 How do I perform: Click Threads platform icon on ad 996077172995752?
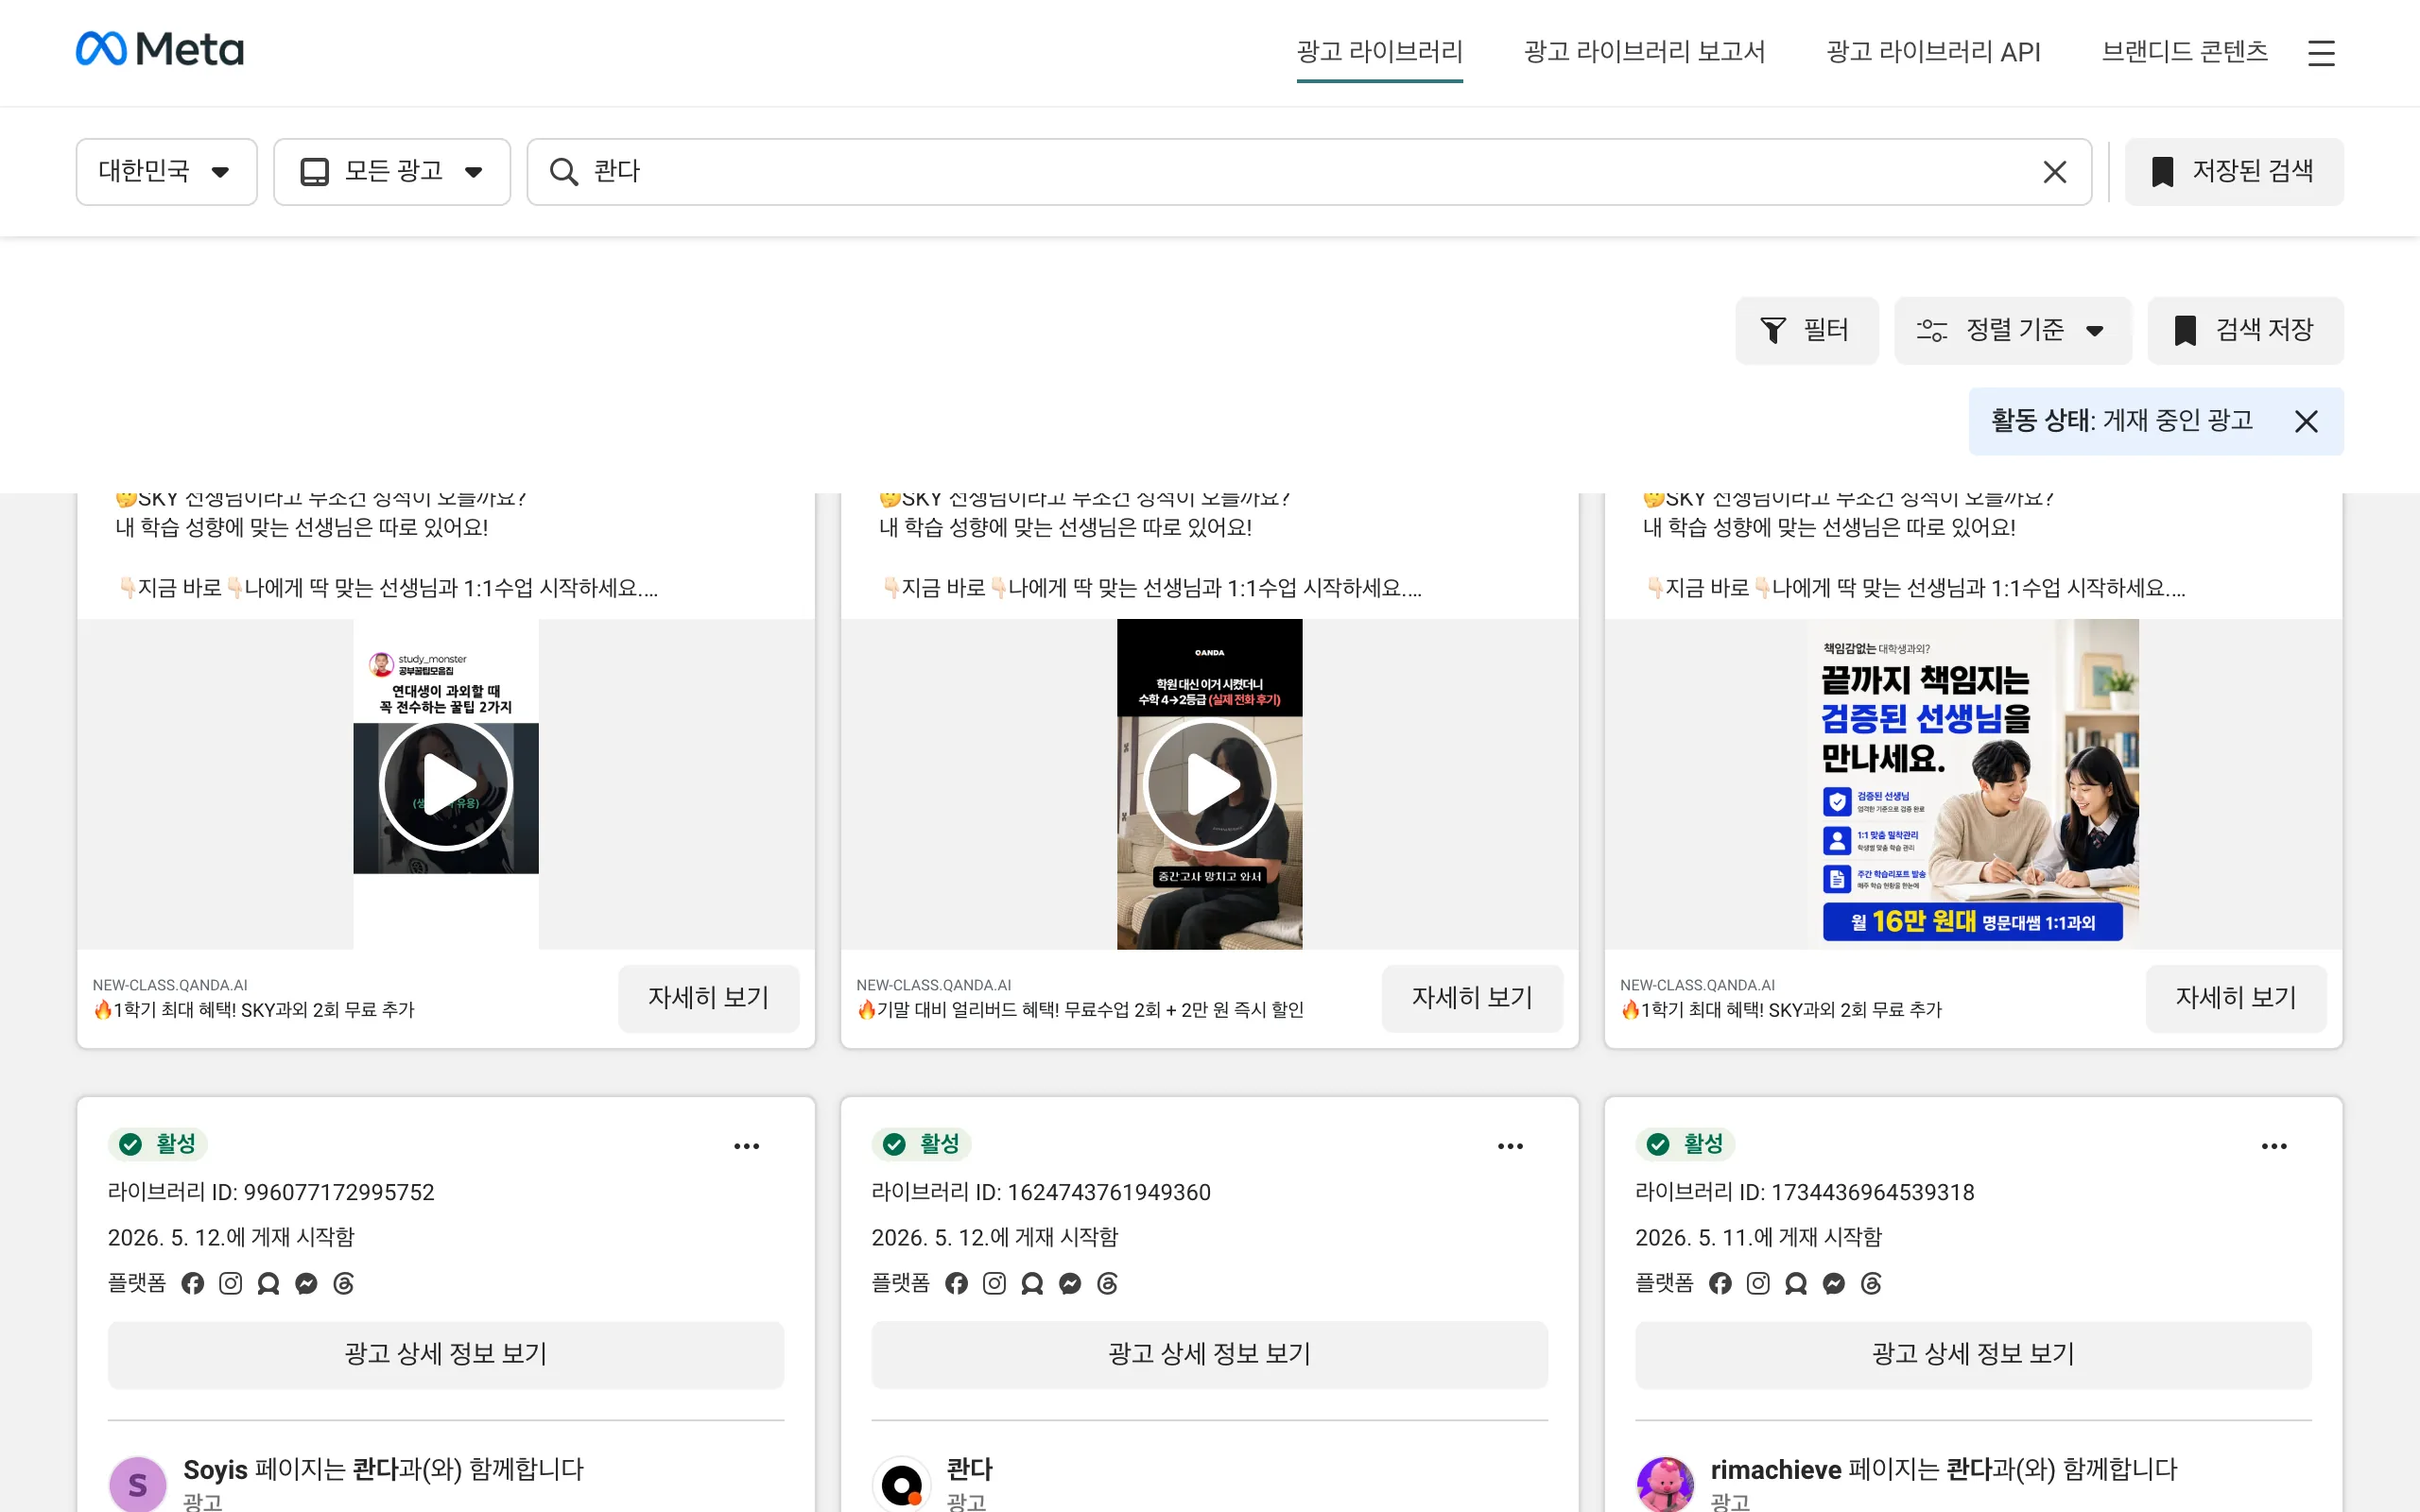(x=344, y=1283)
